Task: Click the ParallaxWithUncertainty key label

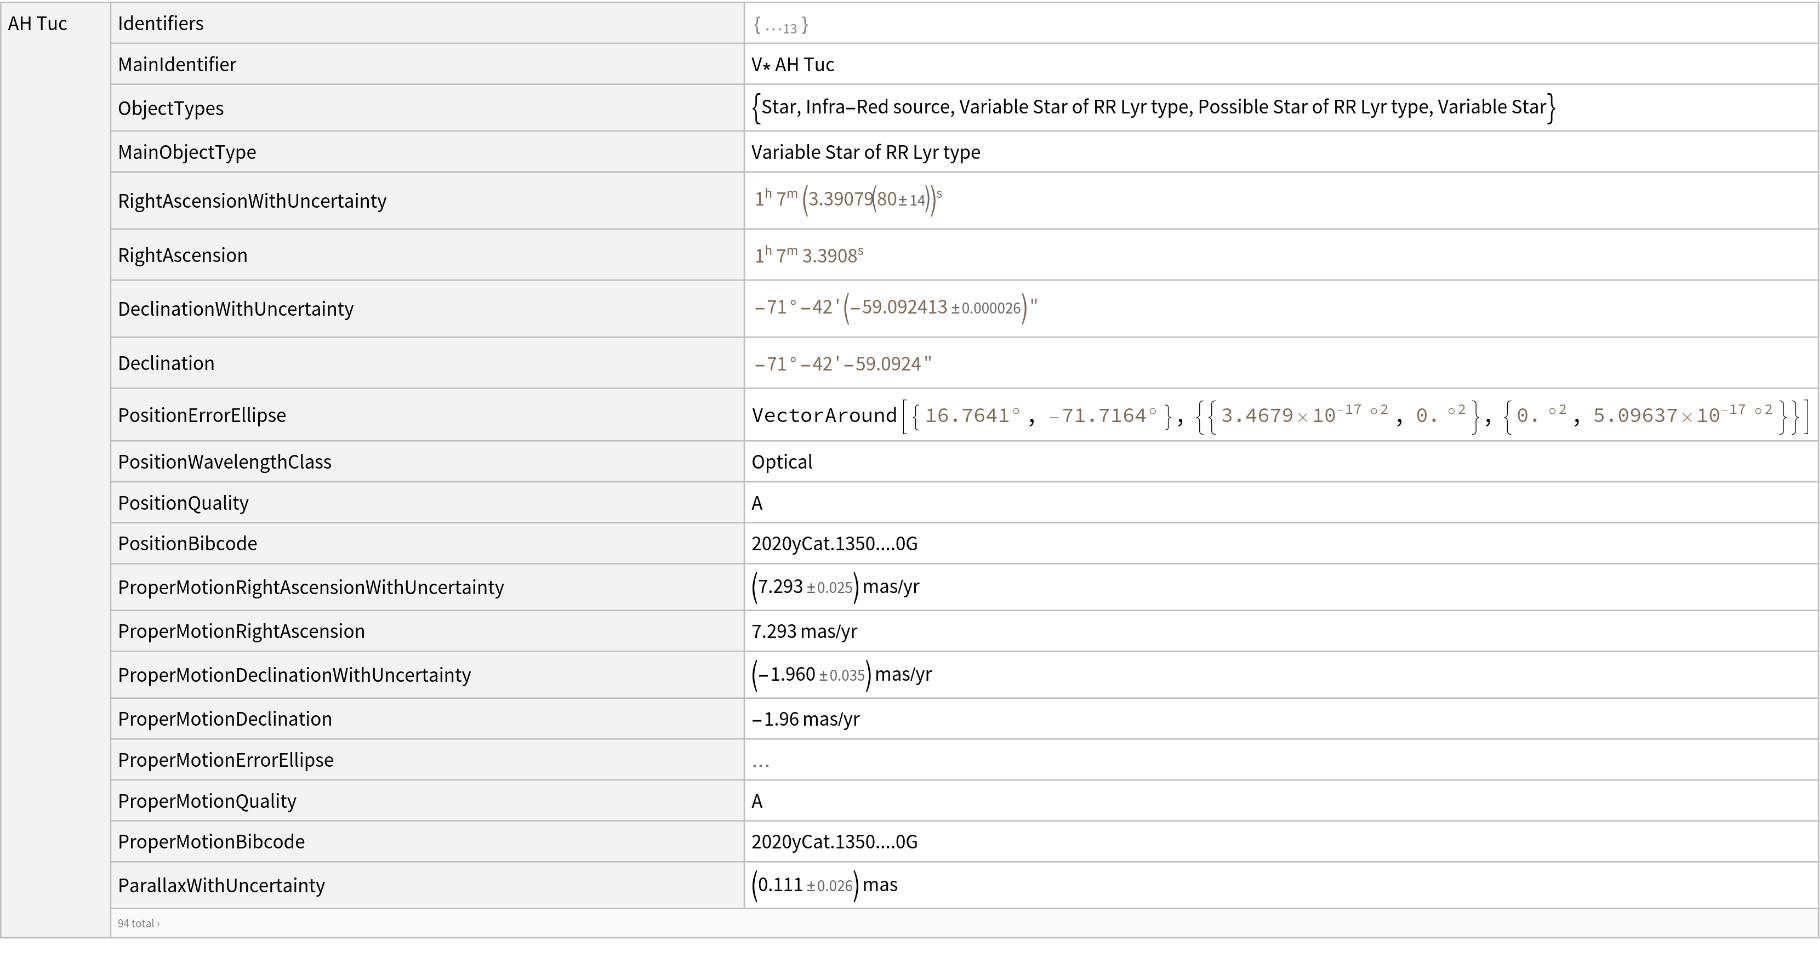Action: click(x=221, y=886)
